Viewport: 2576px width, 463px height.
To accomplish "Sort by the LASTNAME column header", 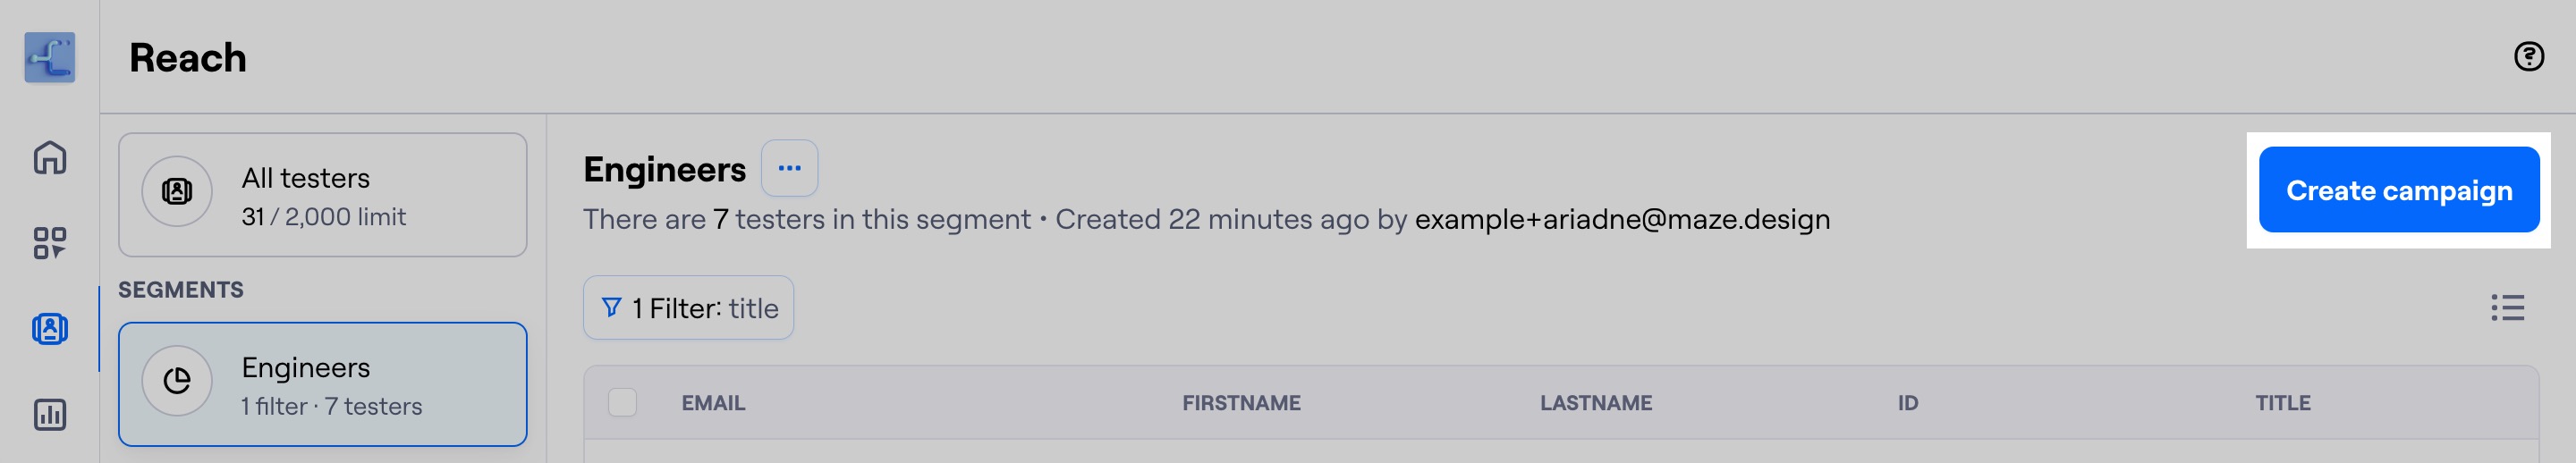I will (1595, 403).
